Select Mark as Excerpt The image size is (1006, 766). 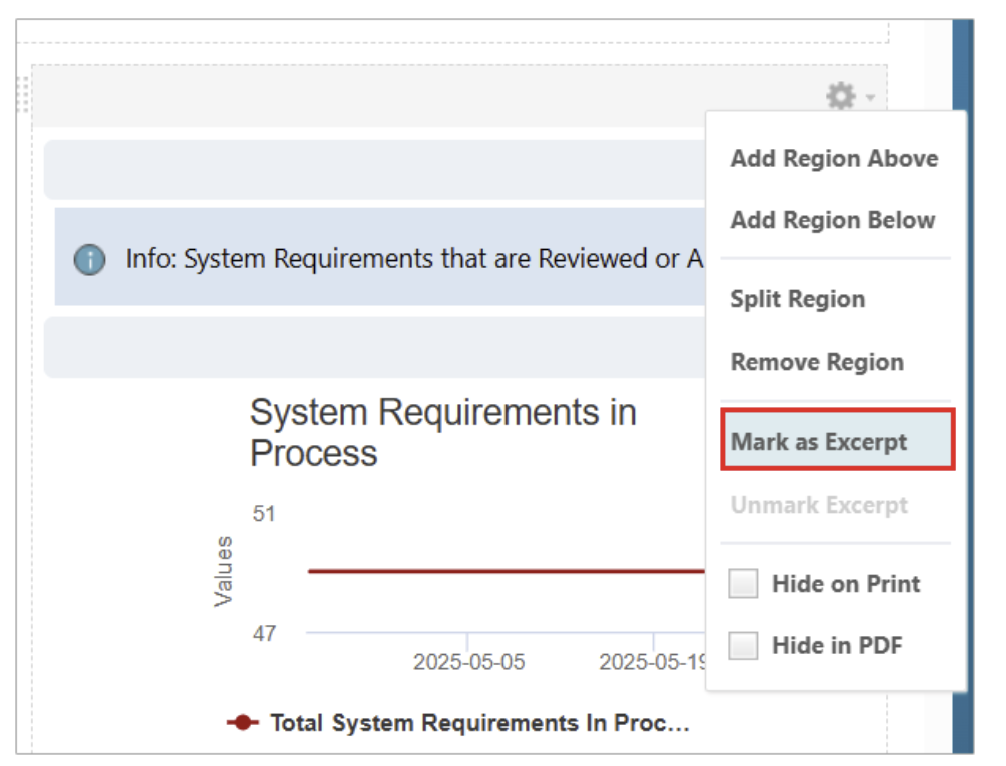point(837,439)
